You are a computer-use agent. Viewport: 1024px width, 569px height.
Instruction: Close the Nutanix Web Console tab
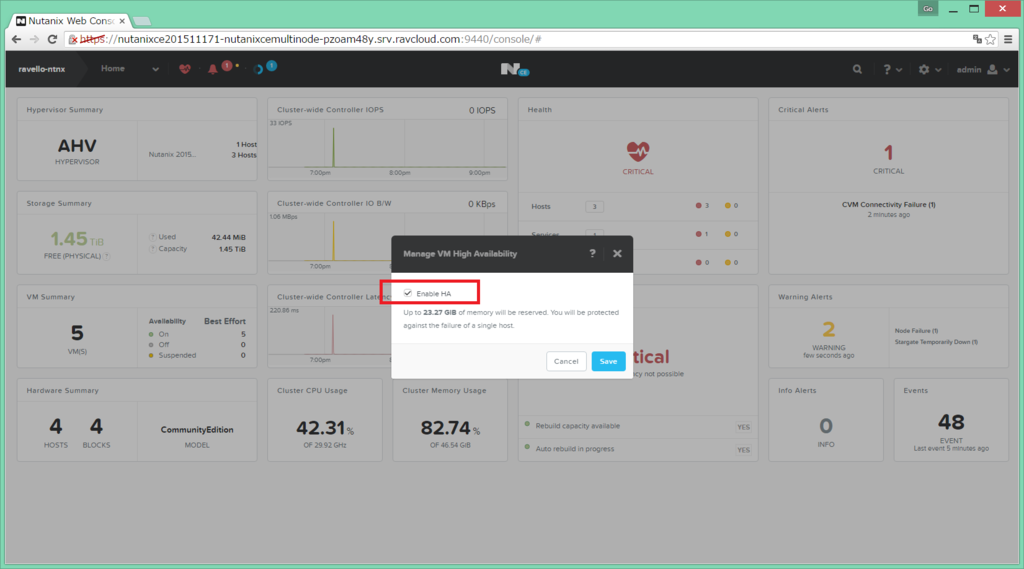pyautogui.click(x=122, y=21)
